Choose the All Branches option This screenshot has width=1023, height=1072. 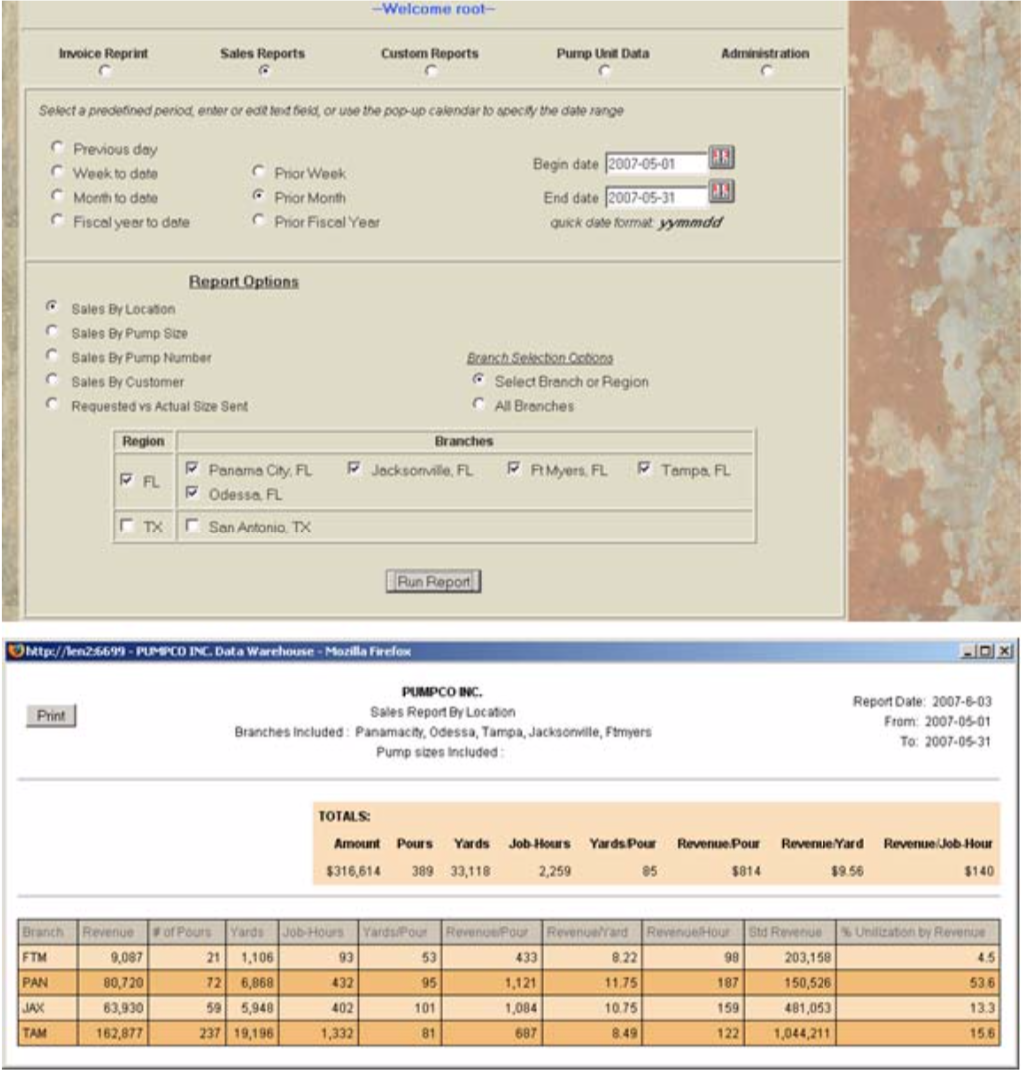(479, 403)
